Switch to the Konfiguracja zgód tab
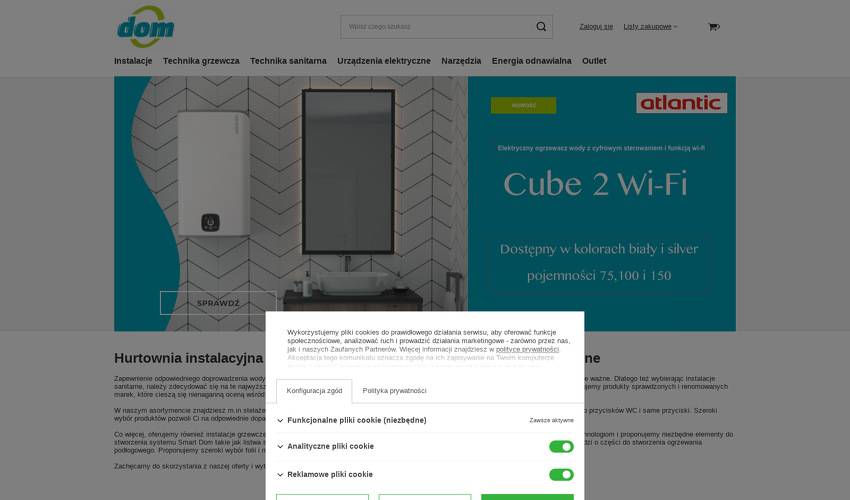Image resolution: width=850 pixels, height=500 pixels. [x=314, y=391]
